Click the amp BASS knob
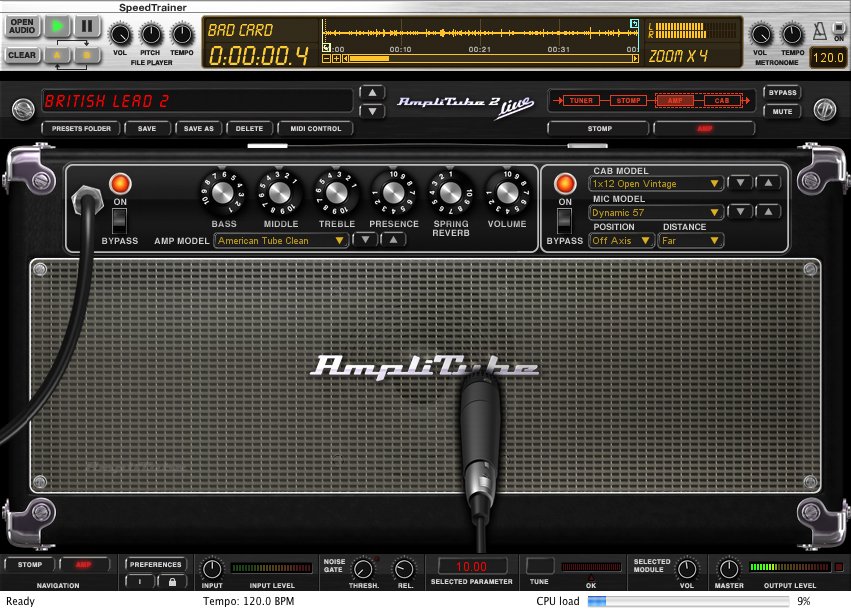 223,193
